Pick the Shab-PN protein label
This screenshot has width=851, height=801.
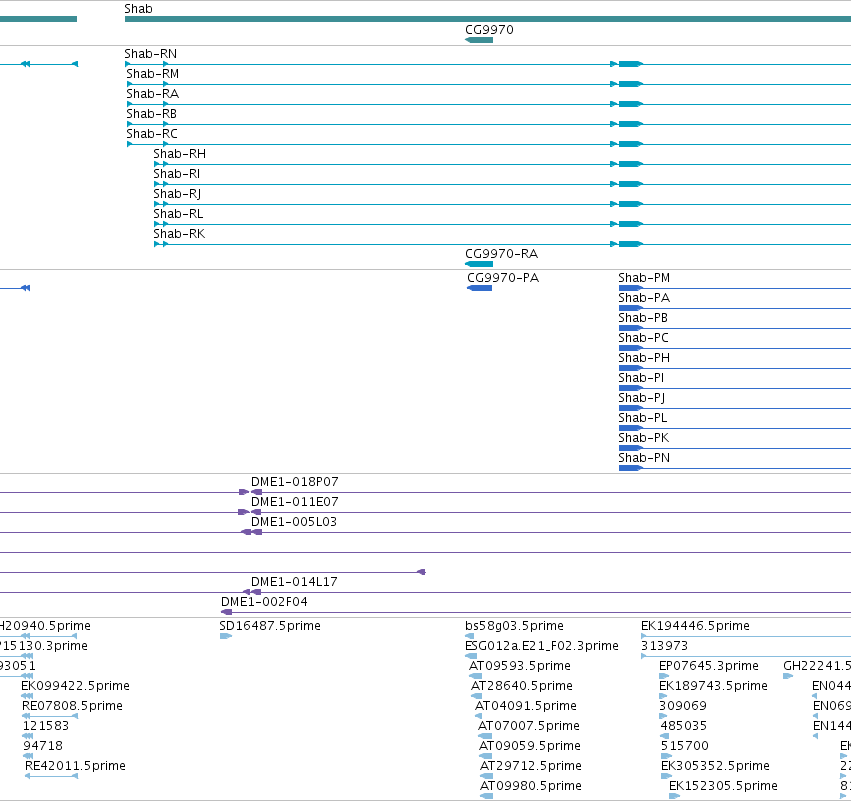[644, 458]
